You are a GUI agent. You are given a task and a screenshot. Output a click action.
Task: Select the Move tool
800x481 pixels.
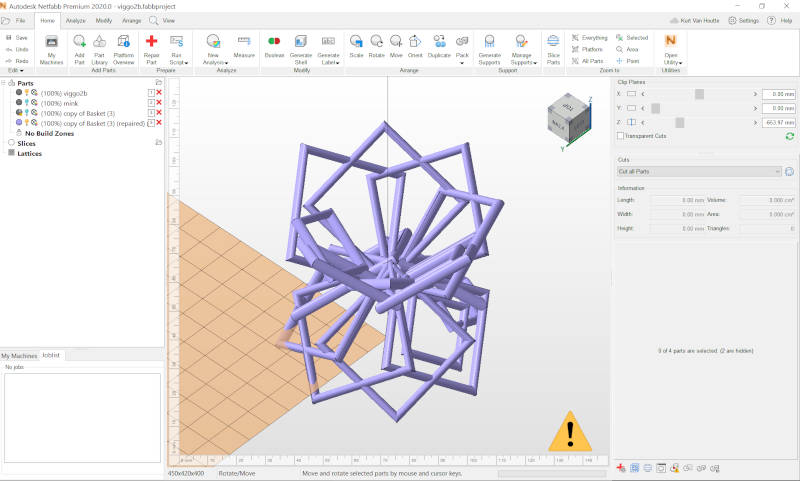tap(396, 47)
